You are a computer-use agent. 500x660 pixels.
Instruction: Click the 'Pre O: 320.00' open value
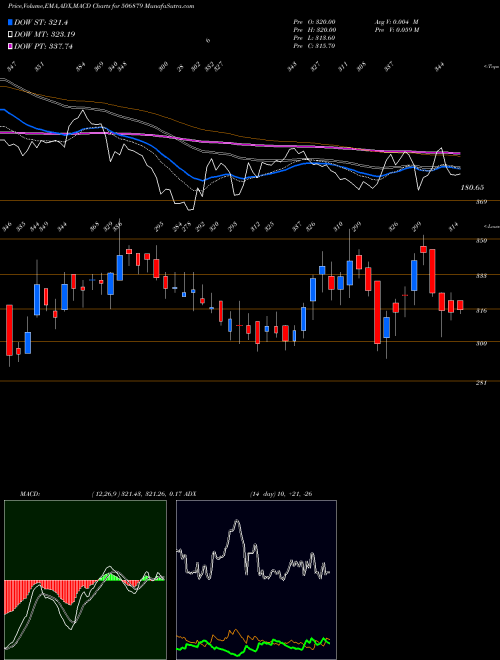click(314, 22)
